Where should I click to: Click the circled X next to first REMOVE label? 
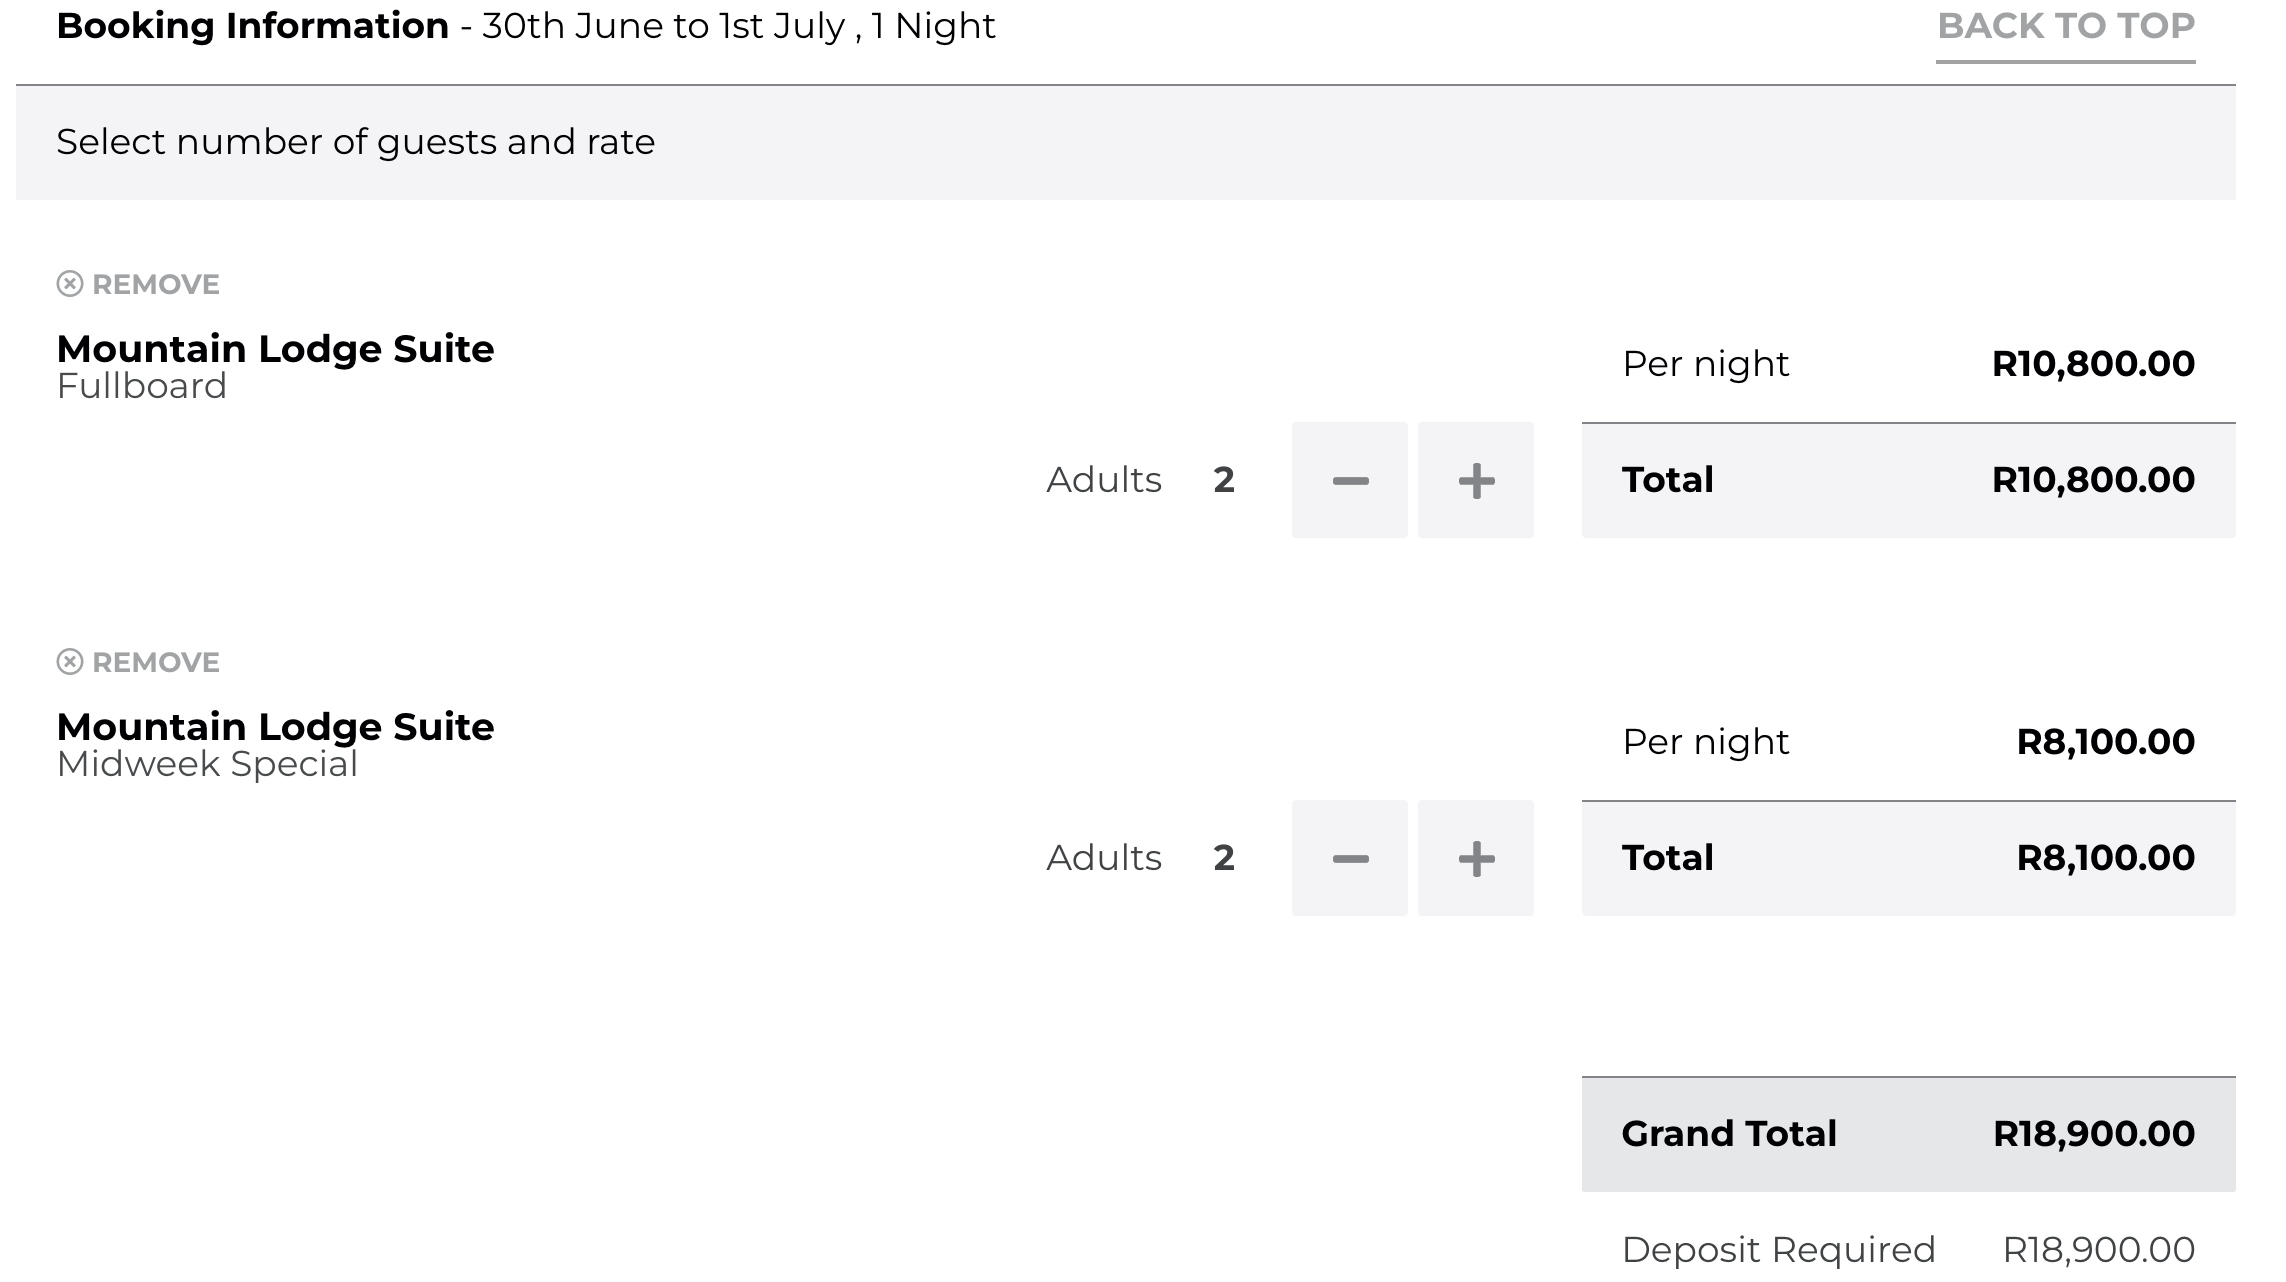point(68,283)
